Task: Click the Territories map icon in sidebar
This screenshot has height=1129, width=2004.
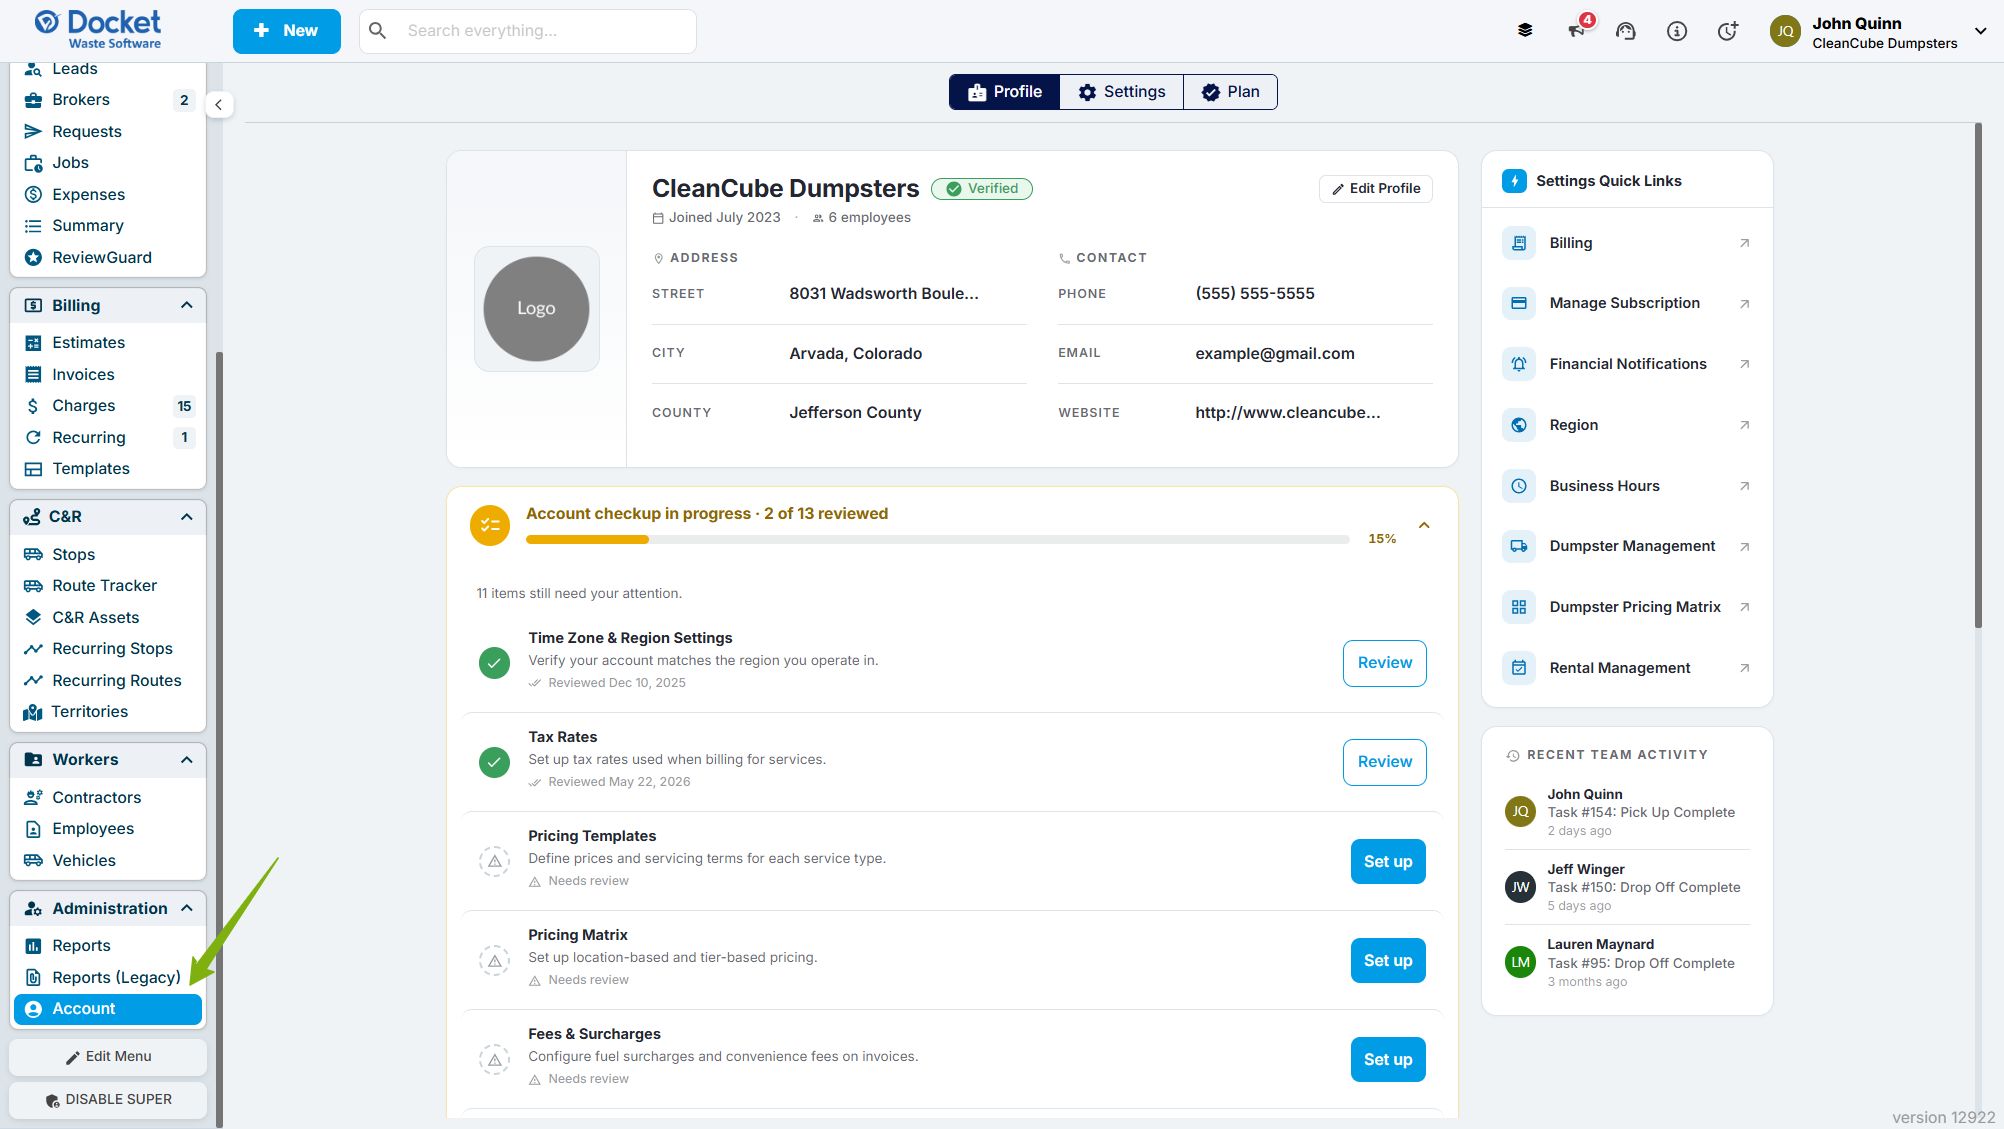Action: point(33,712)
